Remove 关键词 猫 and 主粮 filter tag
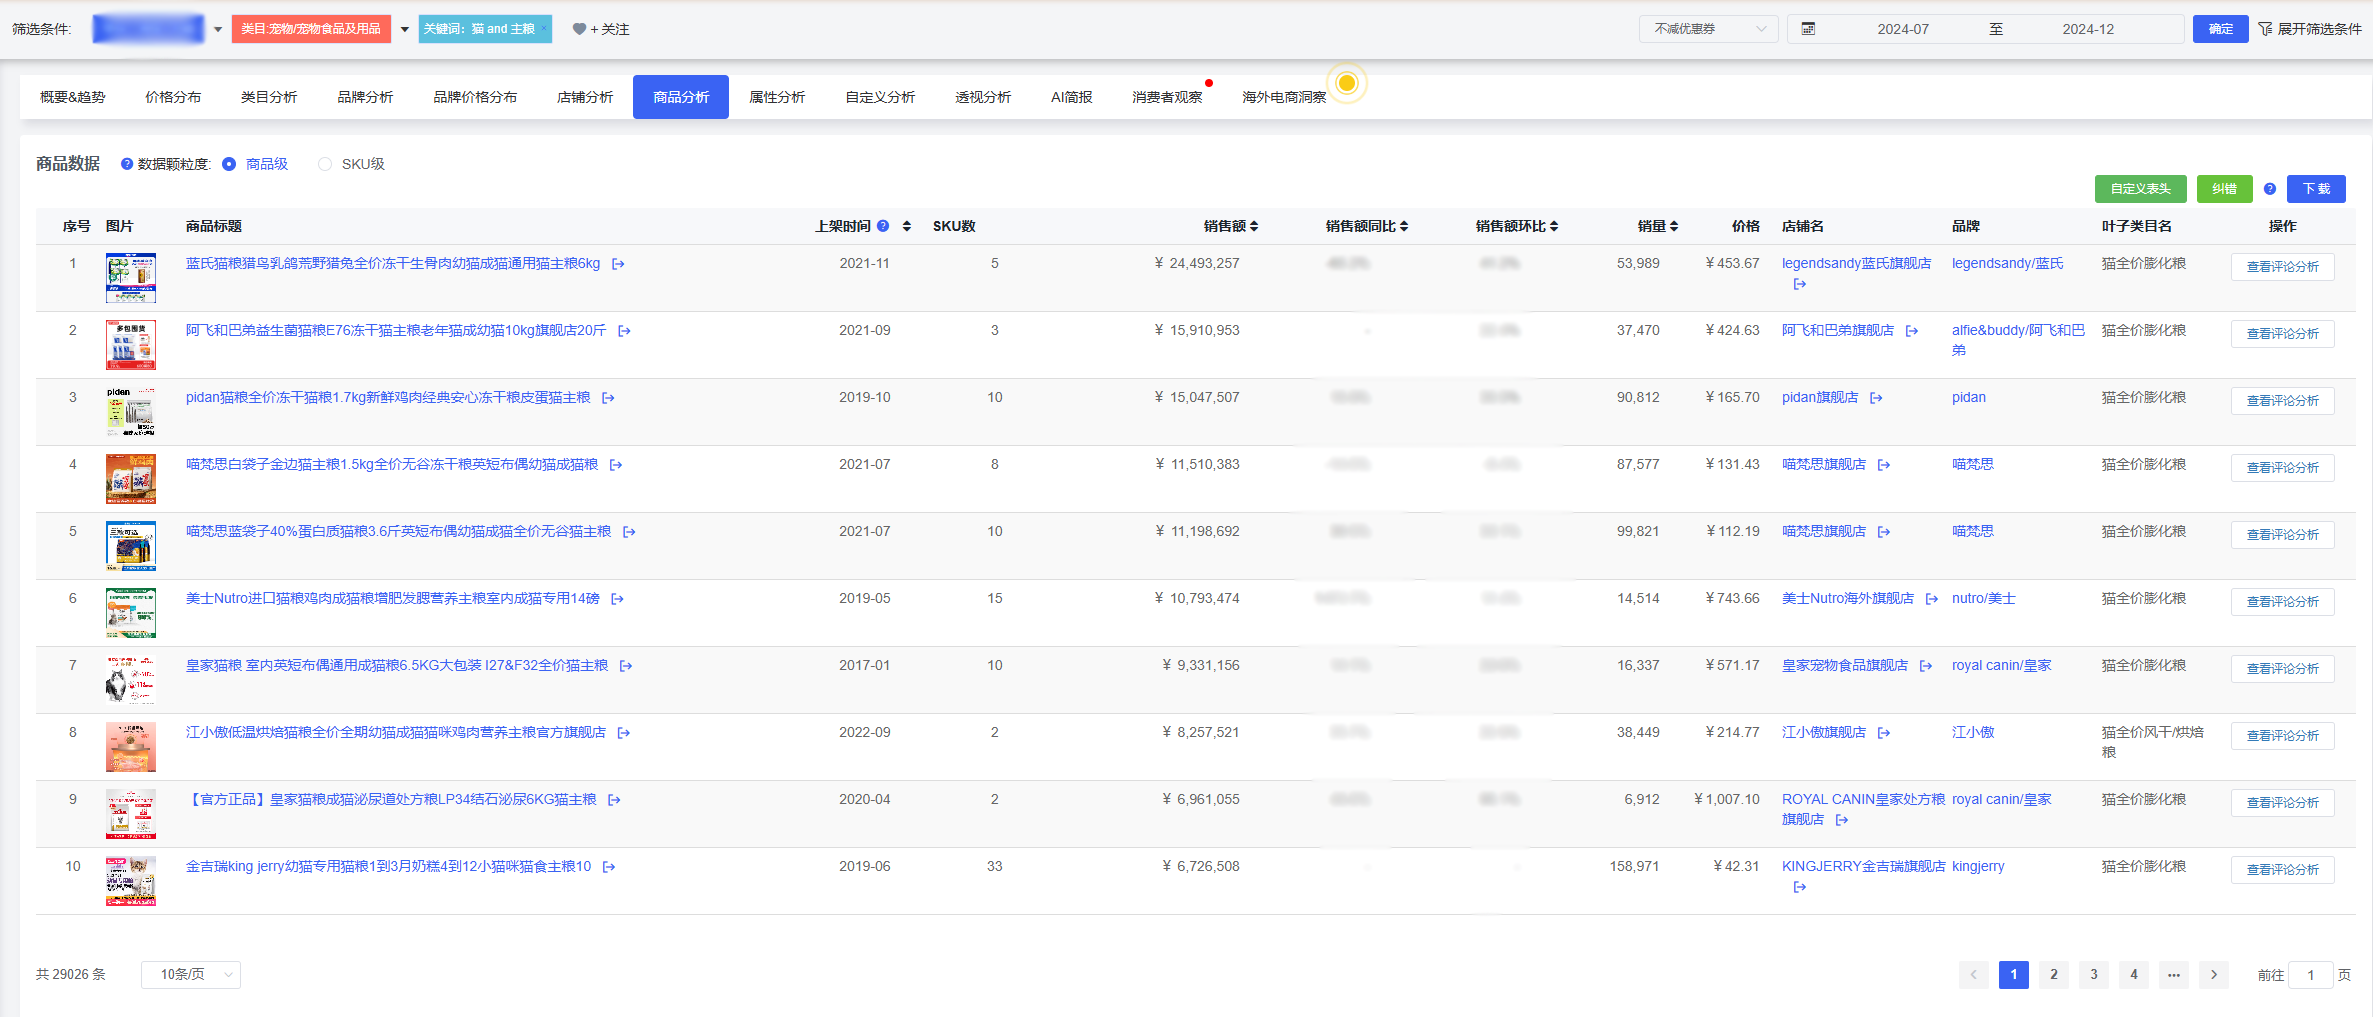The width and height of the screenshot is (2373, 1017). pyautogui.click(x=544, y=29)
